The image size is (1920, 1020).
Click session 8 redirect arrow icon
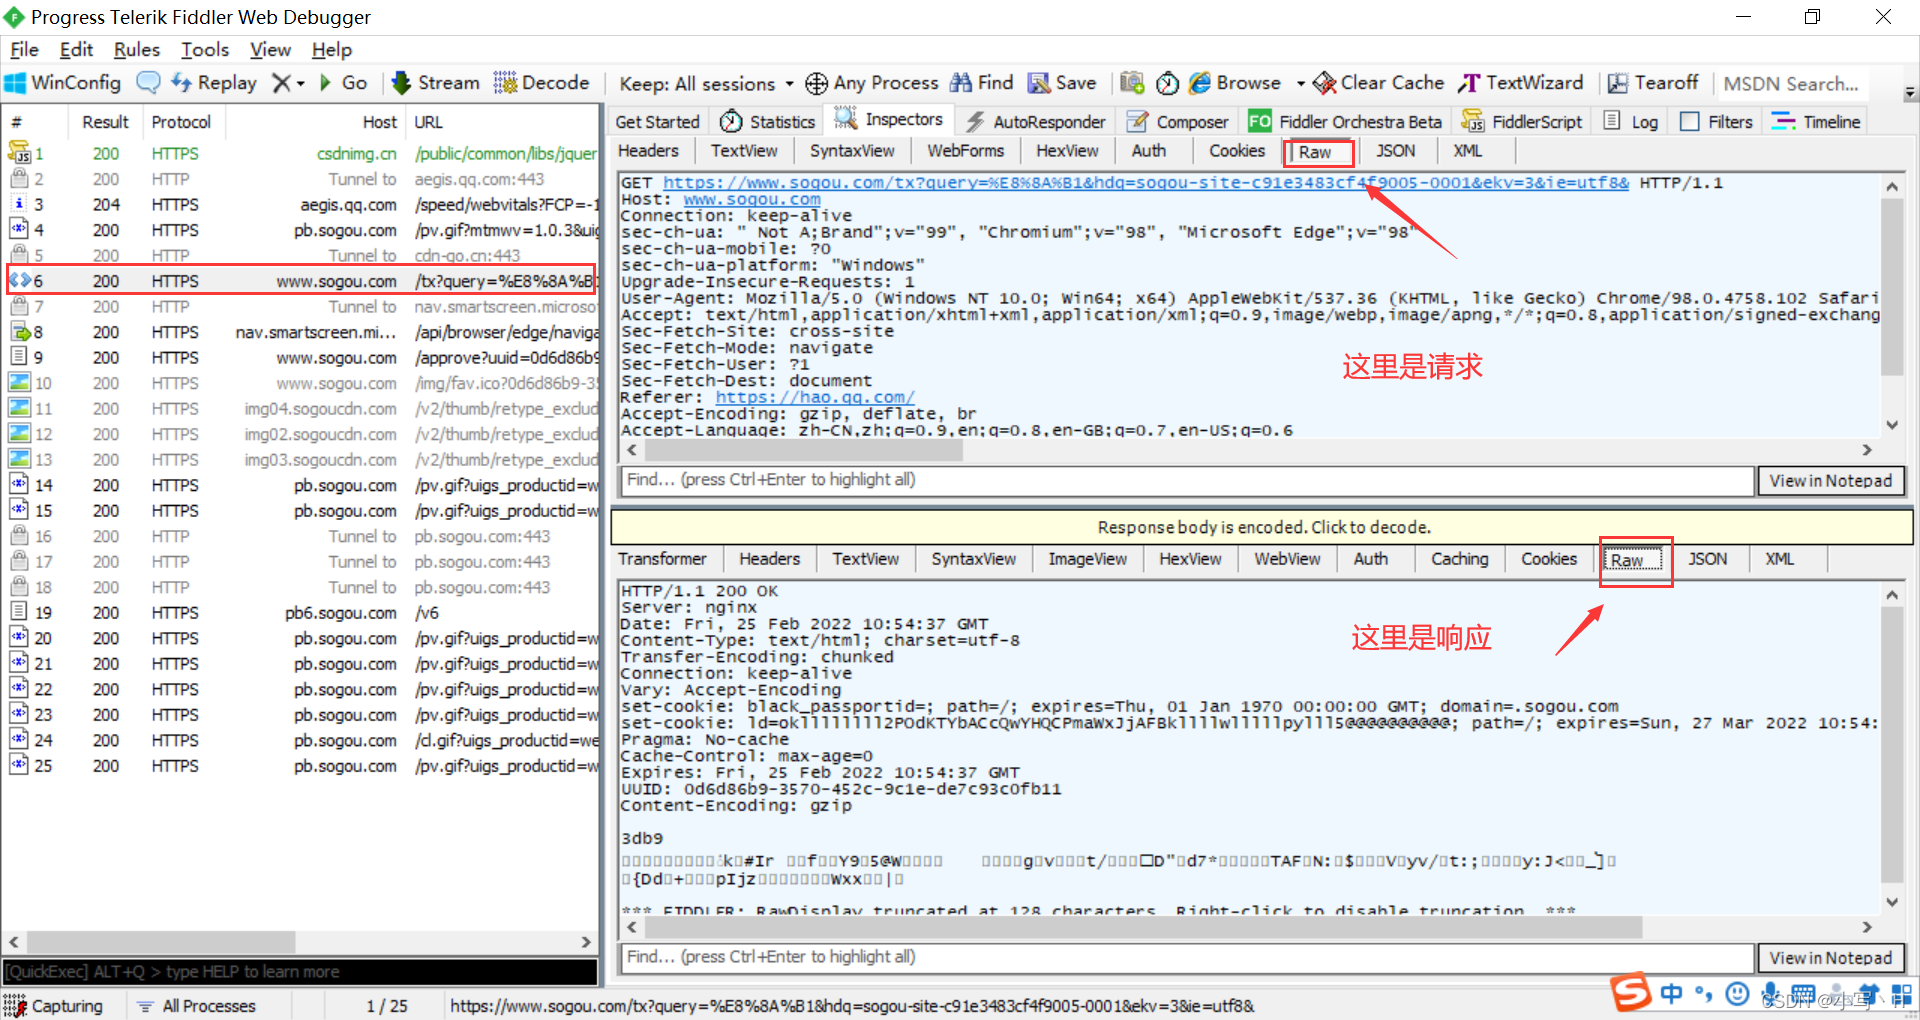coord(19,331)
